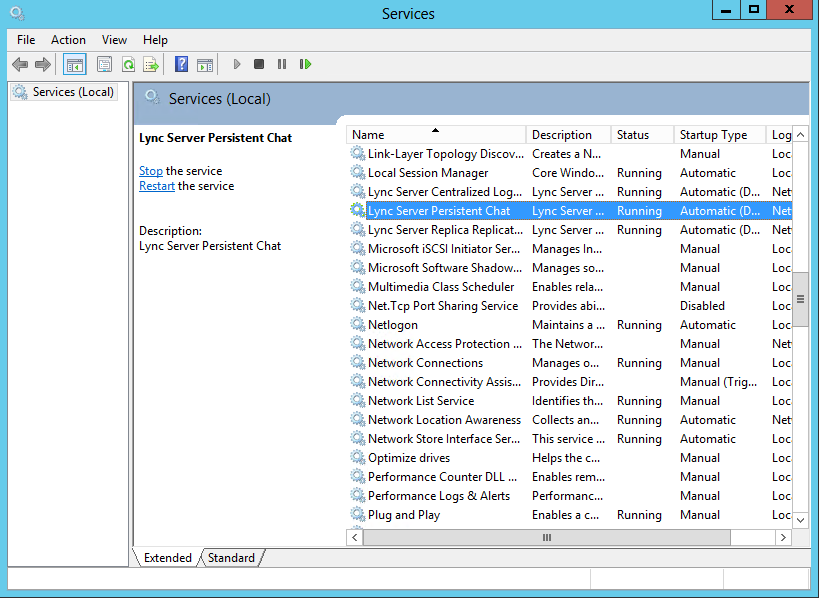The image size is (819, 598).
Task: Open the Action menu
Action: (x=68, y=40)
